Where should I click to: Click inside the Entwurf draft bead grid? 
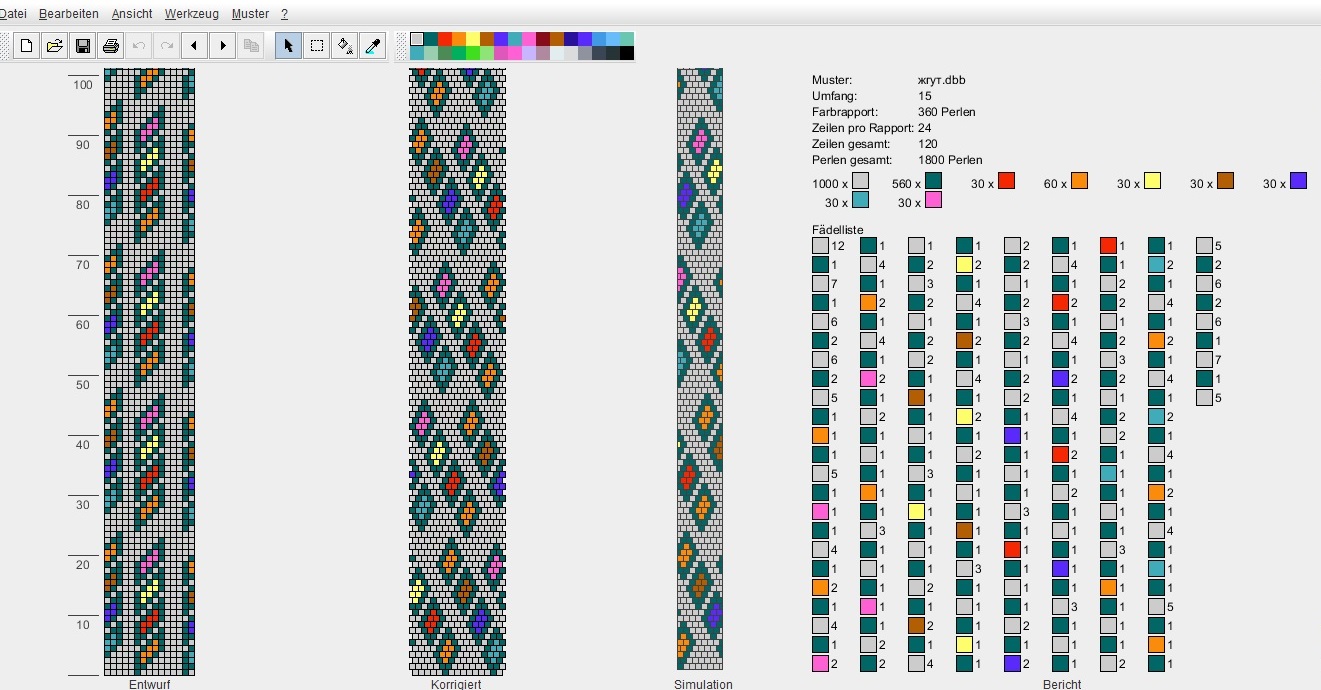149,372
